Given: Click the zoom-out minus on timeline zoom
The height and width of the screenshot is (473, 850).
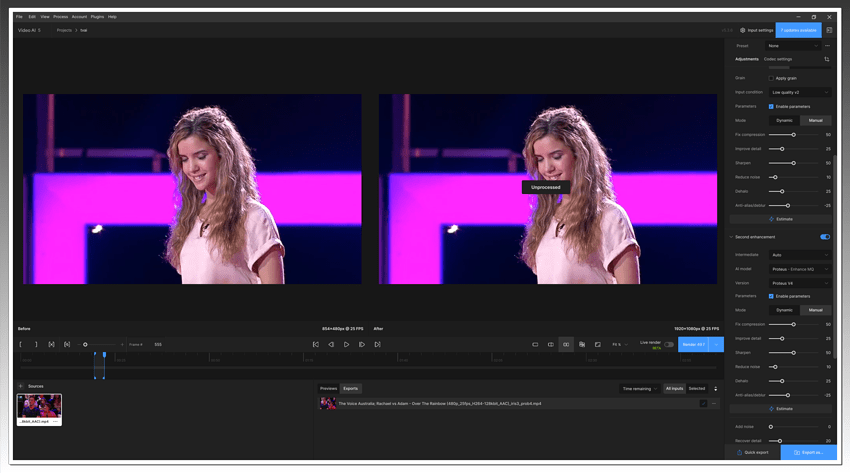Looking at the screenshot, I should pos(79,345).
